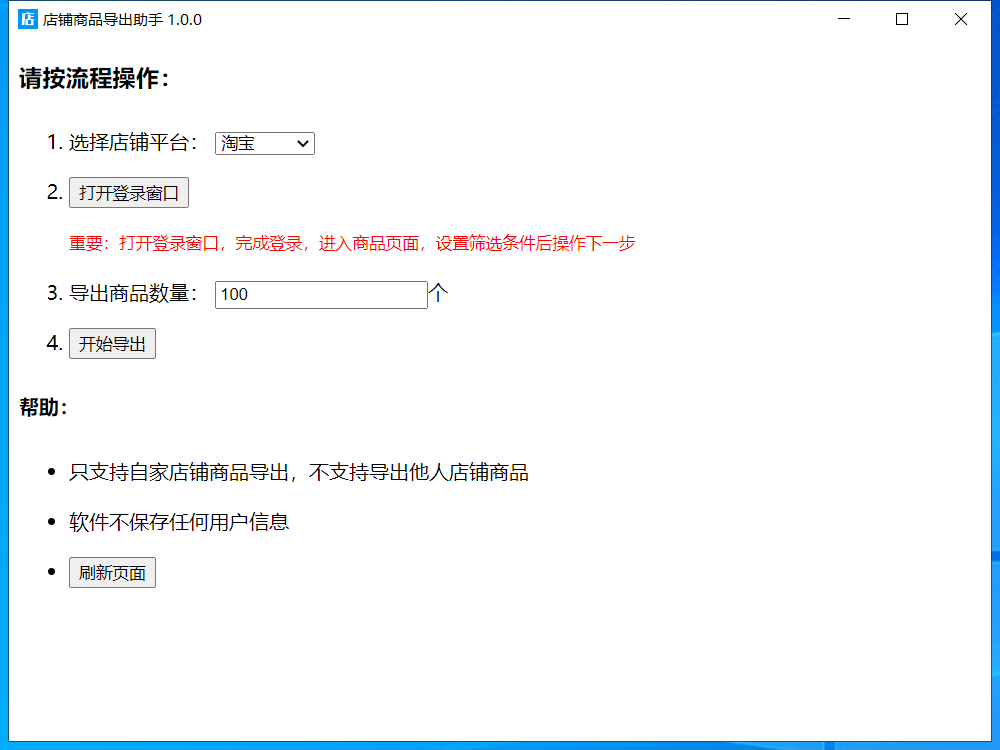Image resolution: width=1000 pixels, height=750 pixels.
Task: Minimize the 店铺商品导出助手 window
Action: coord(844,19)
